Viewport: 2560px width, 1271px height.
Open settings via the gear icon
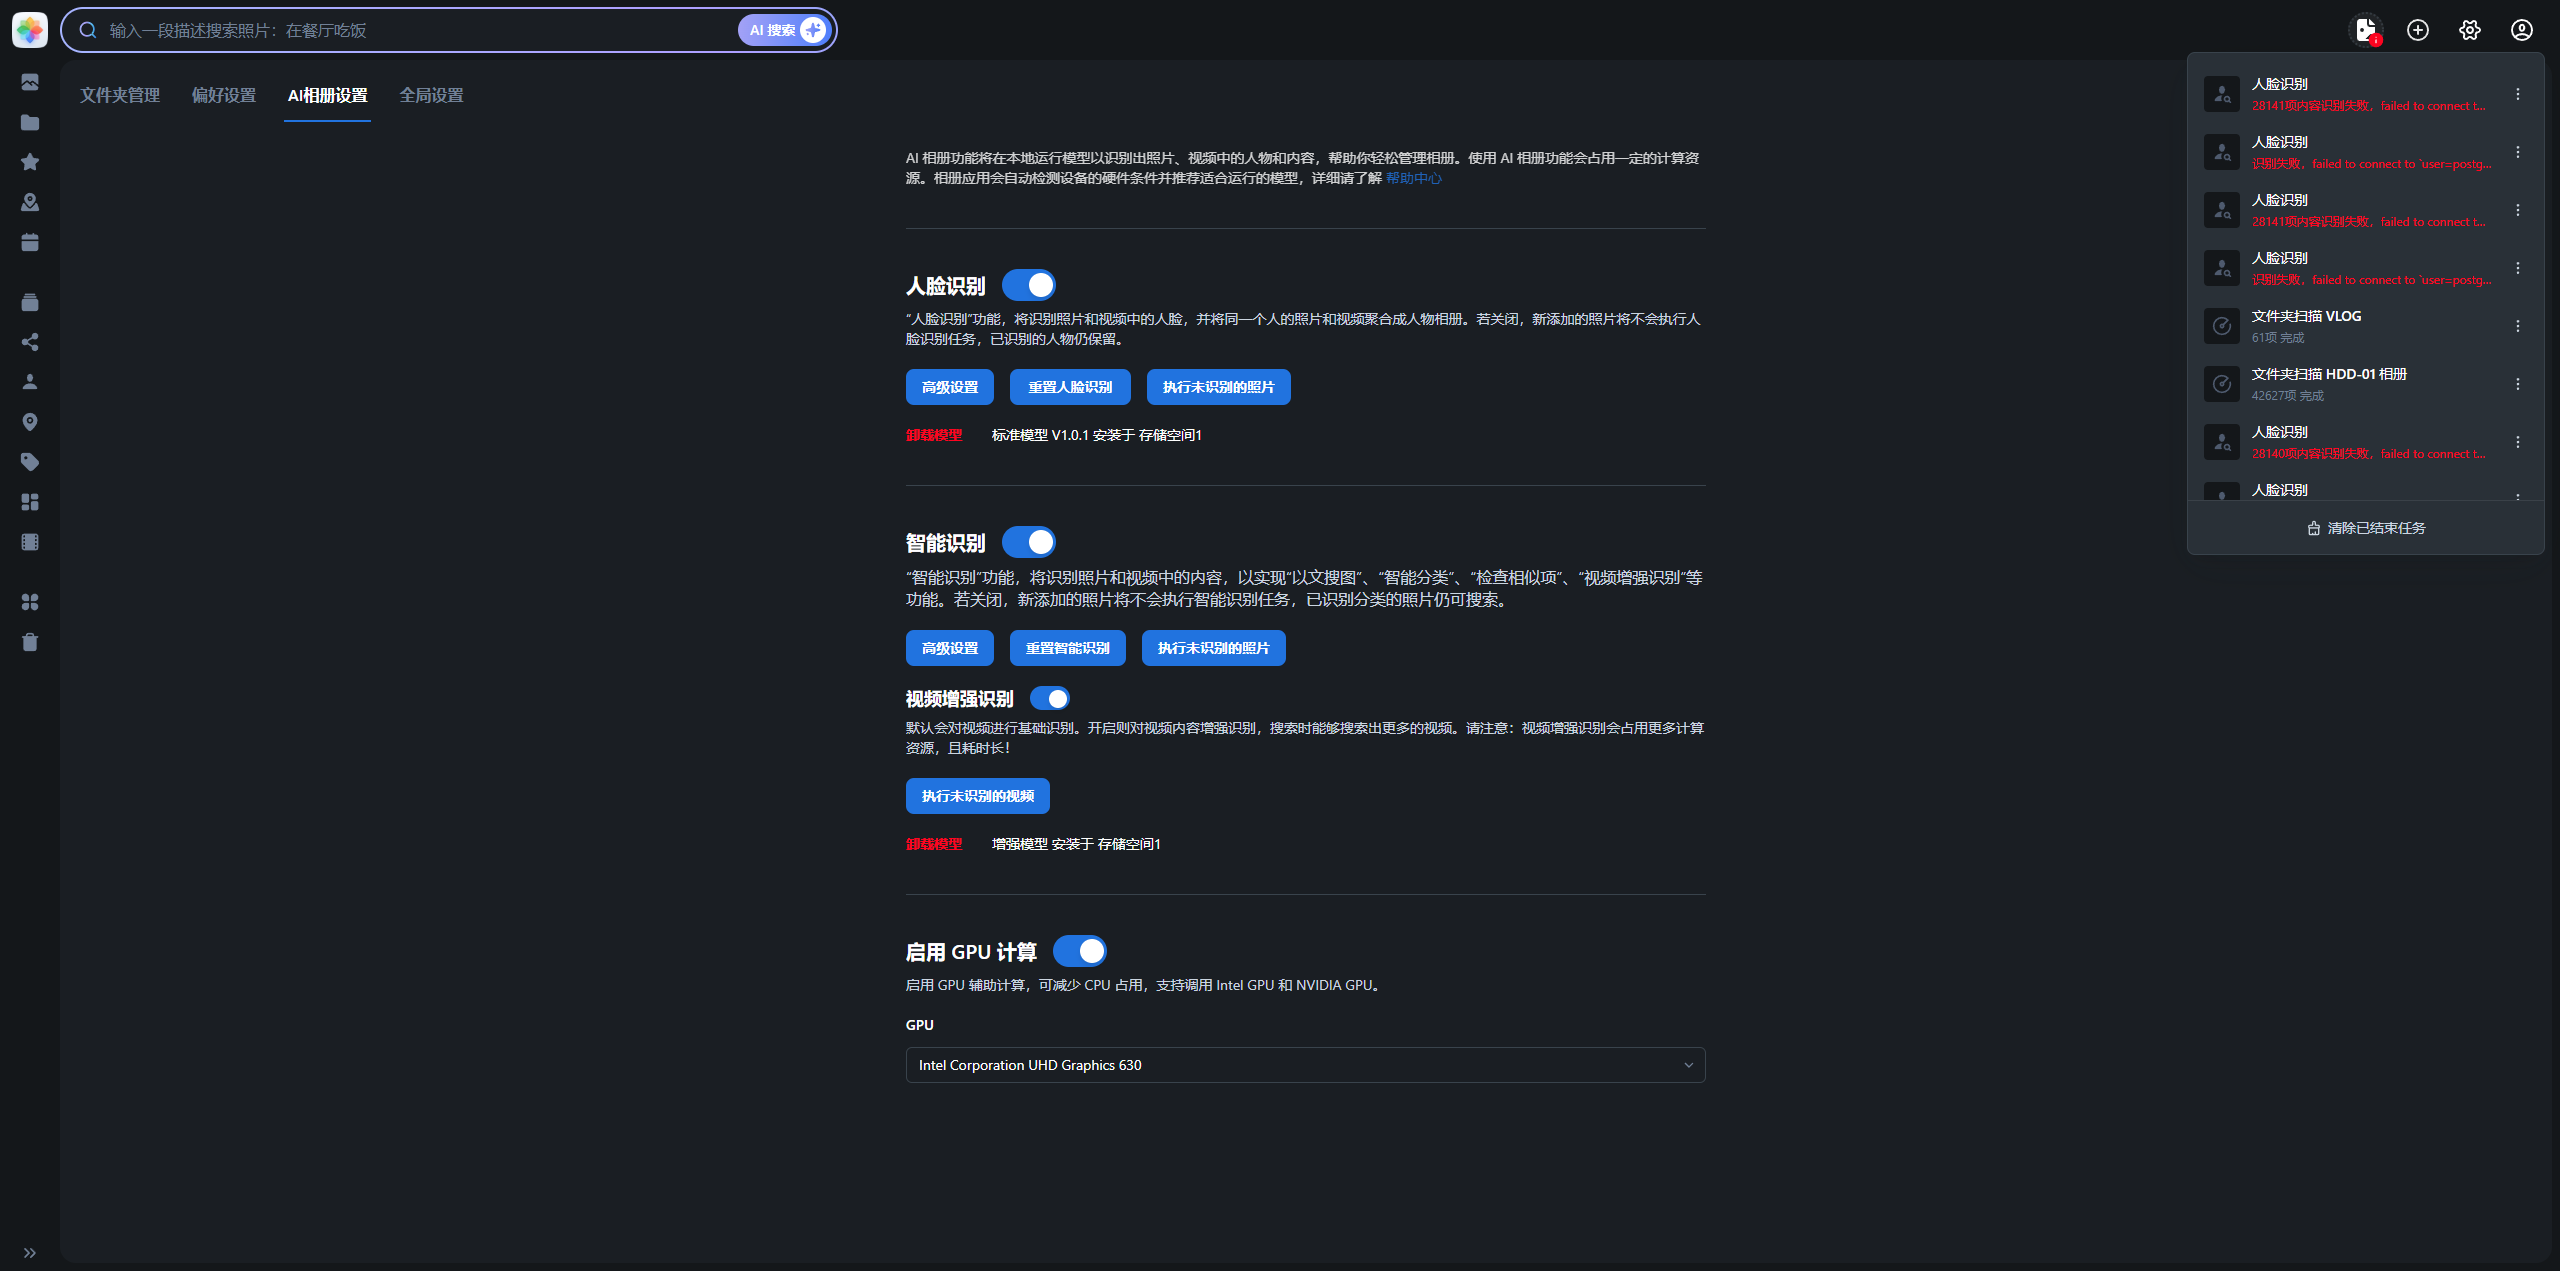tap(2468, 30)
